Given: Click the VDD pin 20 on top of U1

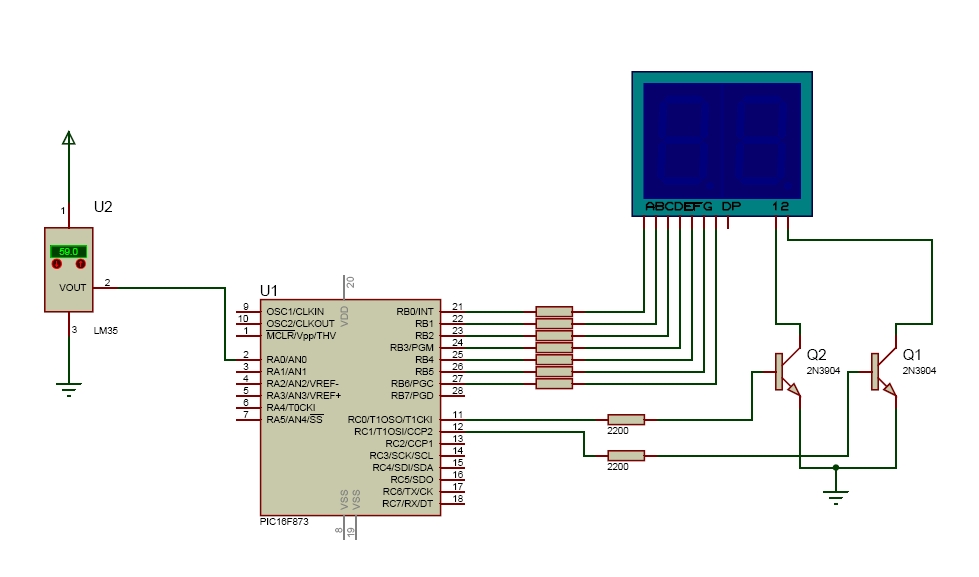Looking at the screenshot, I should click(x=344, y=287).
